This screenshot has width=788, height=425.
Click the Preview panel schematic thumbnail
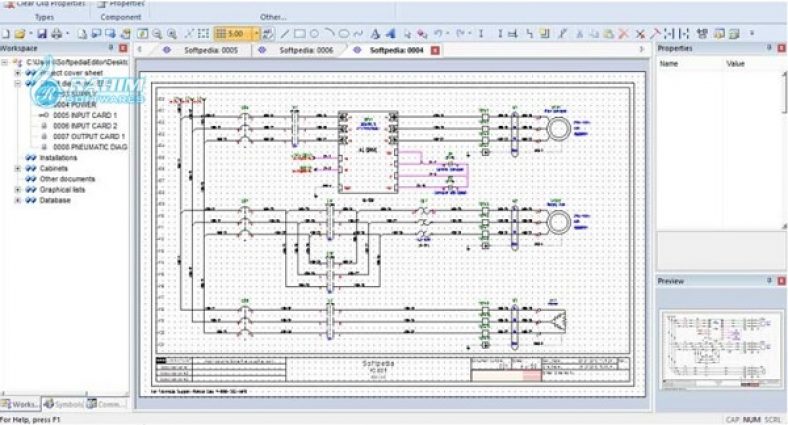point(721,350)
